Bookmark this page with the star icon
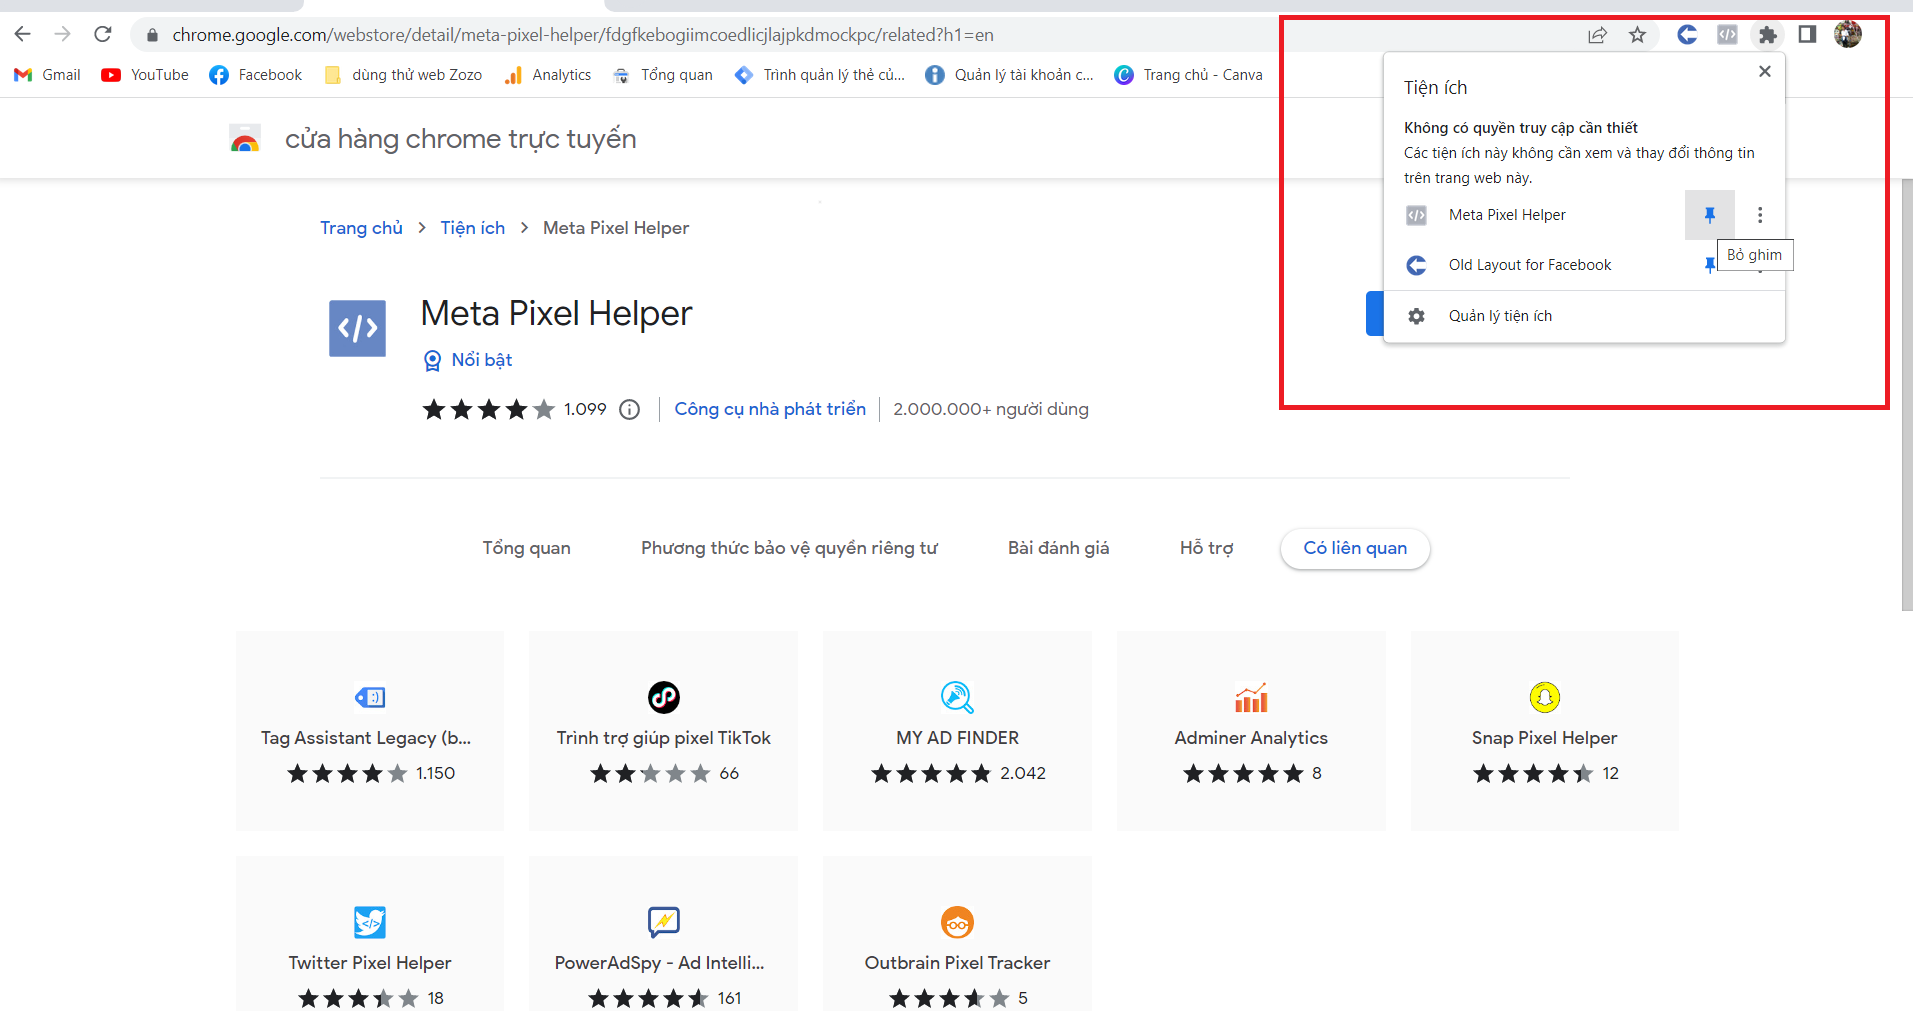 [1637, 35]
